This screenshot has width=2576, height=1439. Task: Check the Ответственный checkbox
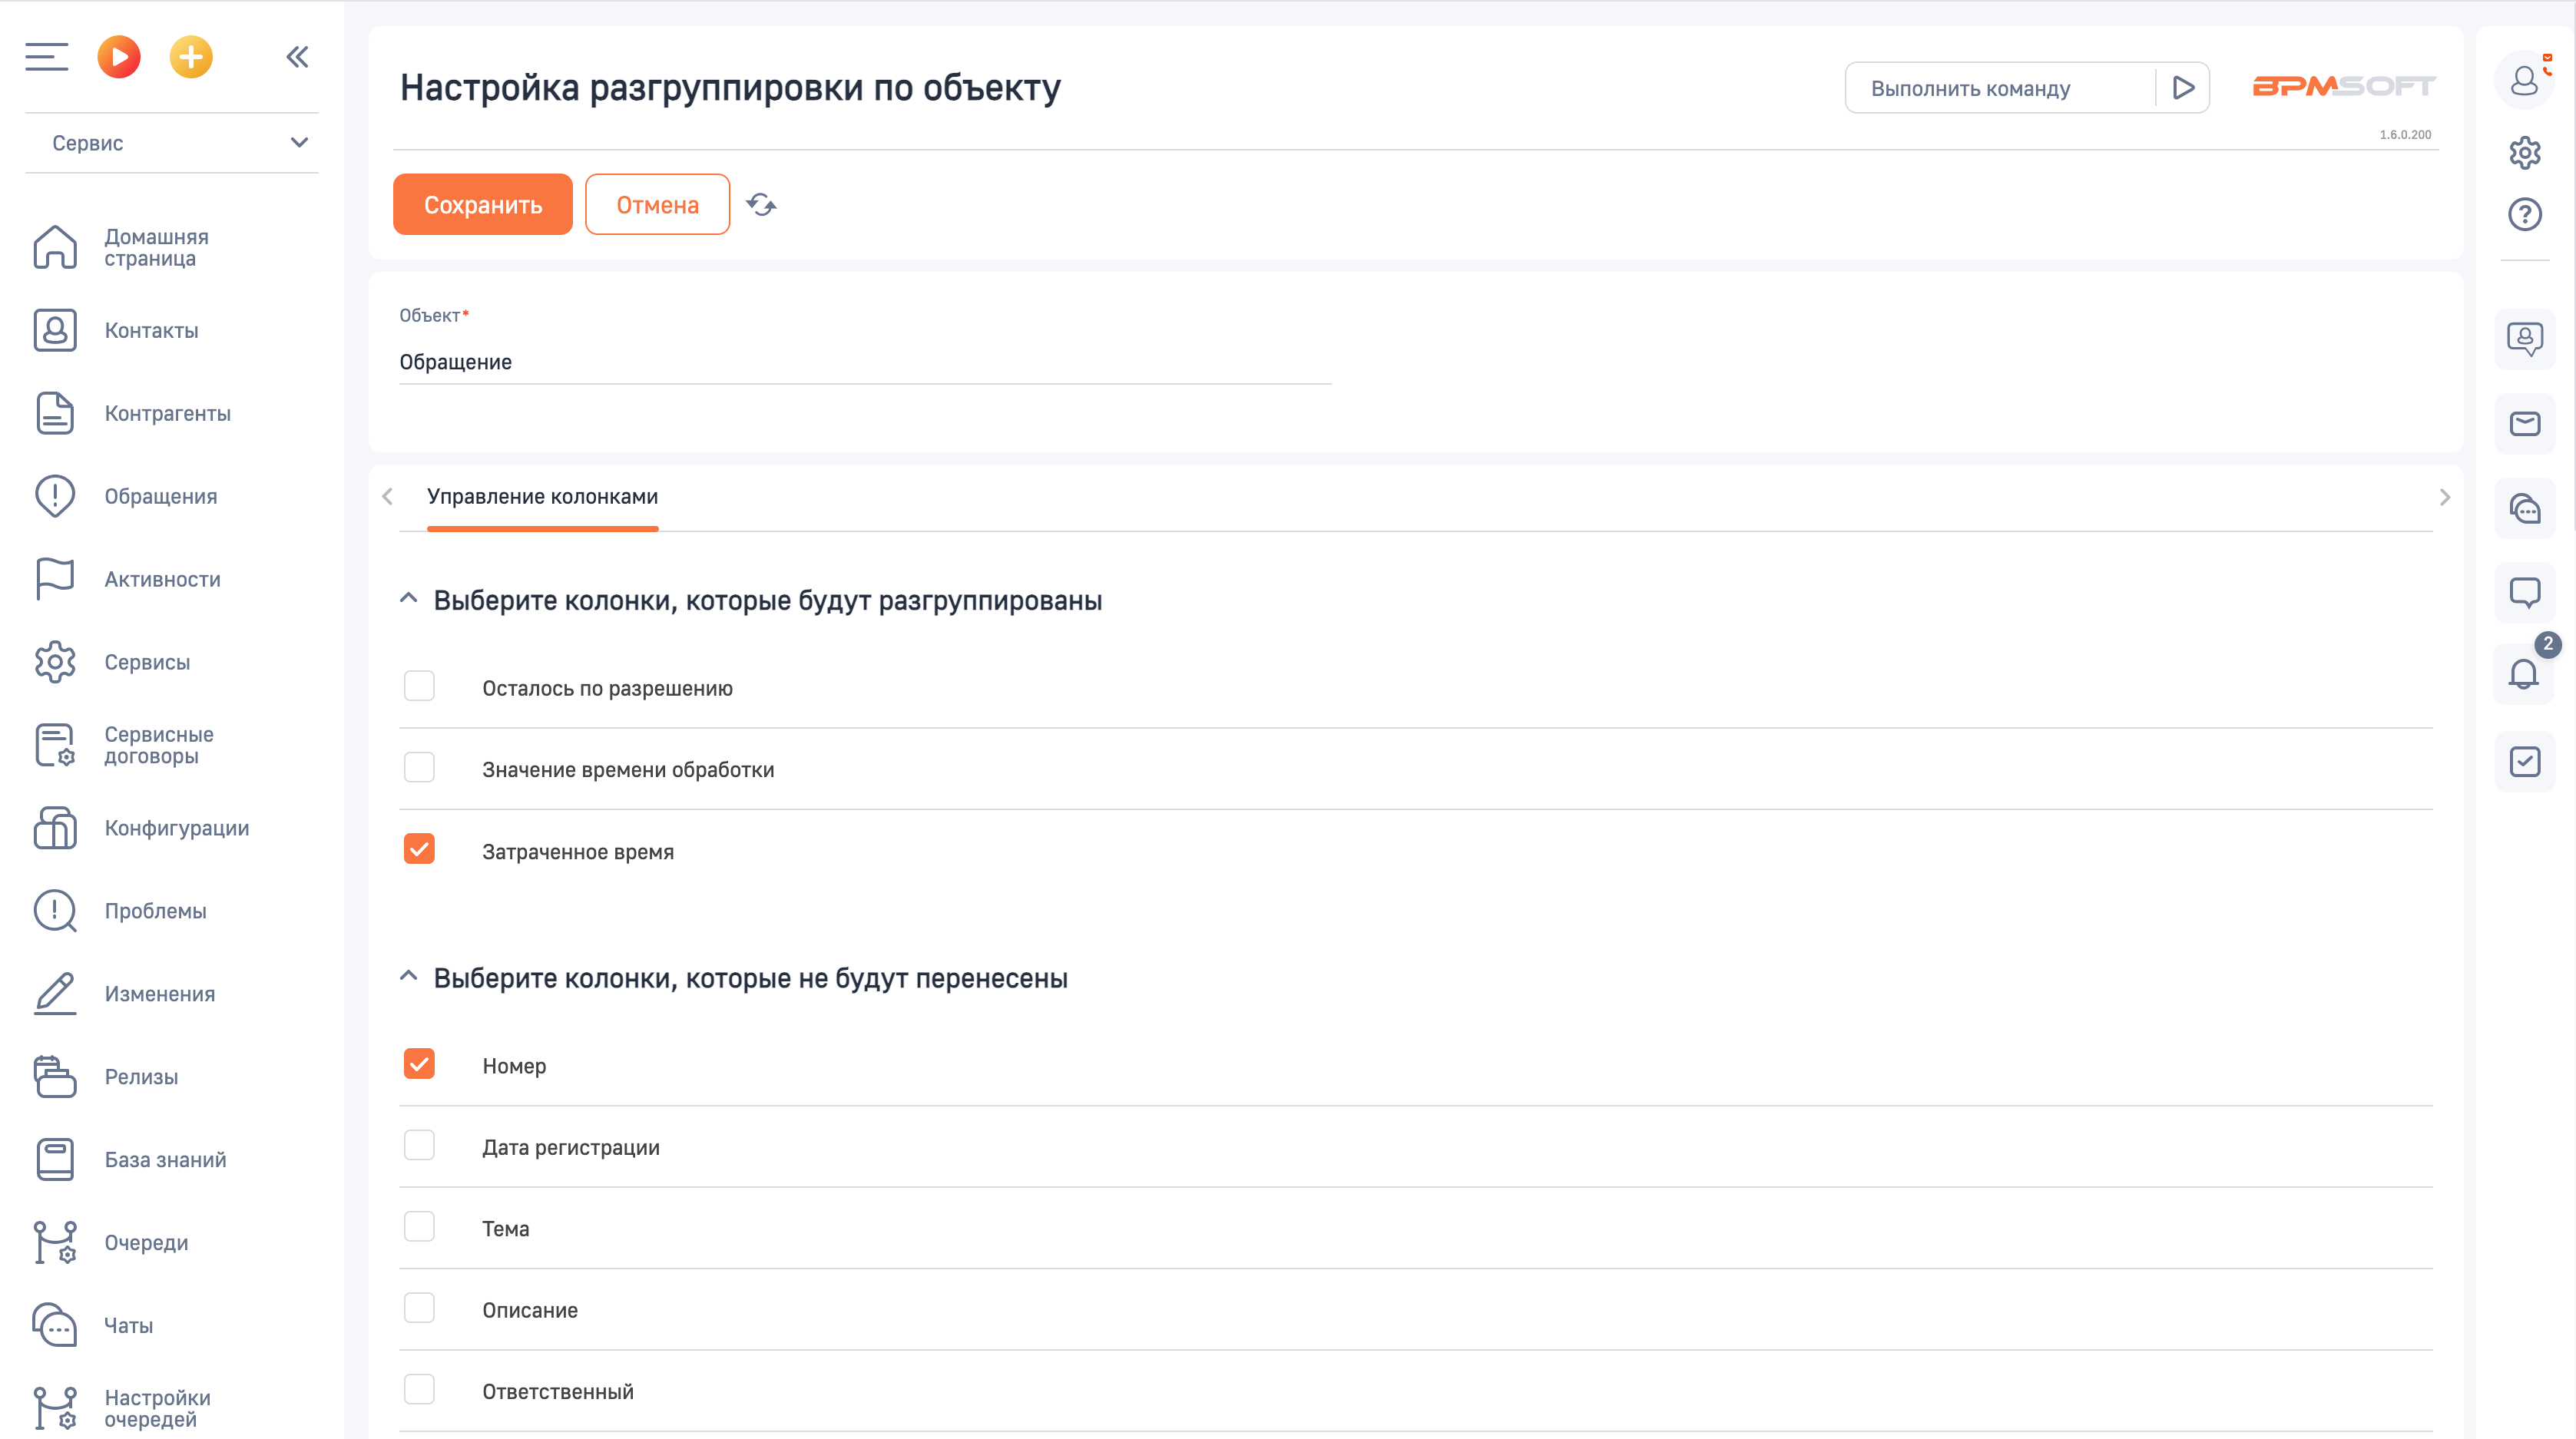coord(419,1390)
